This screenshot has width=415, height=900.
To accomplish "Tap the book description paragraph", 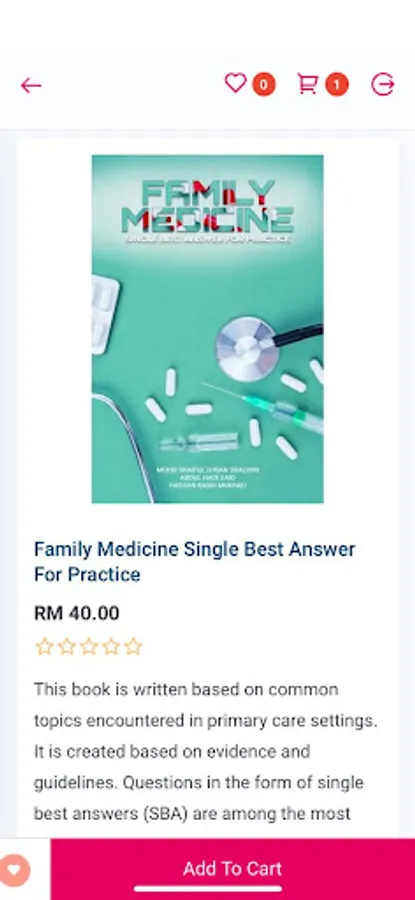I will coord(205,751).
